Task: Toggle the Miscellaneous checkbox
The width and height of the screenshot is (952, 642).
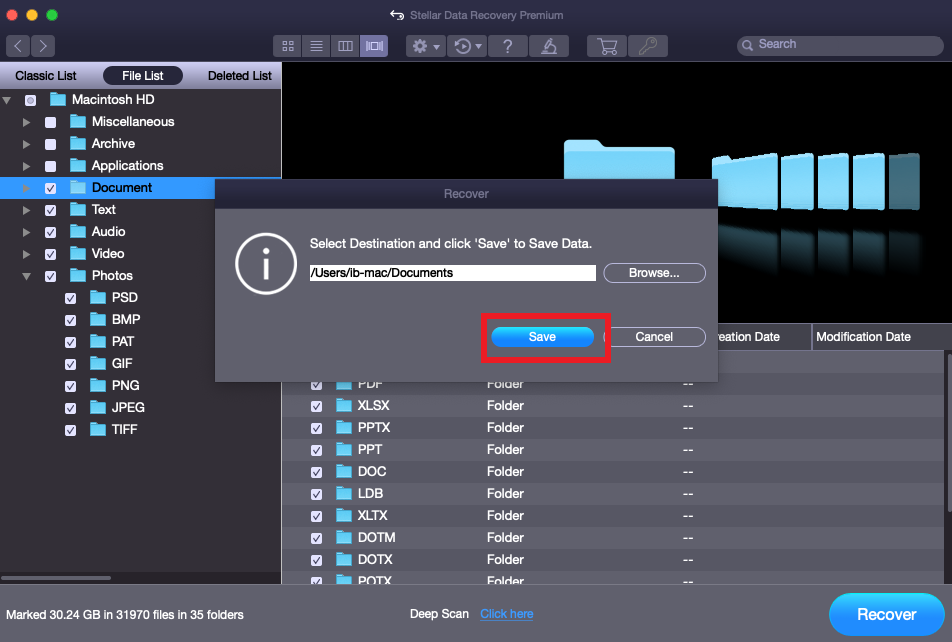Action: pos(50,122)
